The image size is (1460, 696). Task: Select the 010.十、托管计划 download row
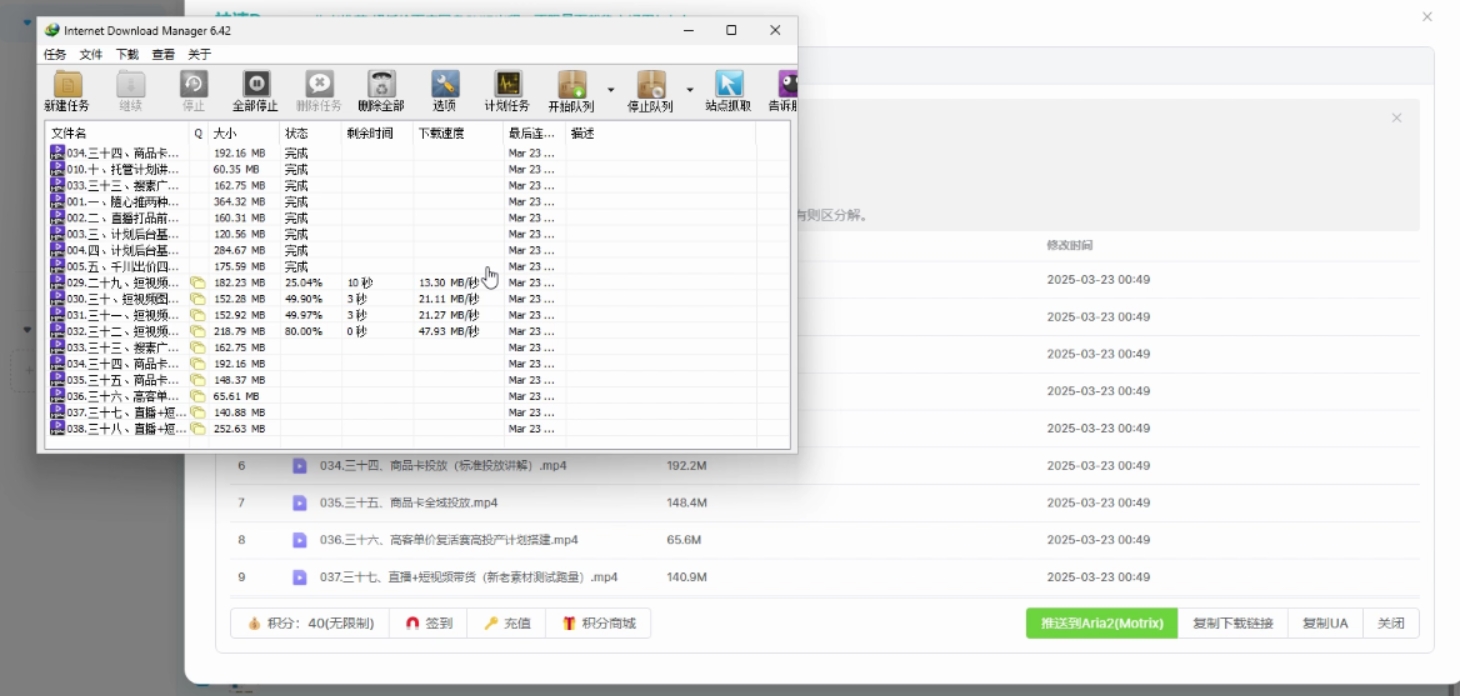tap(418, 170)
